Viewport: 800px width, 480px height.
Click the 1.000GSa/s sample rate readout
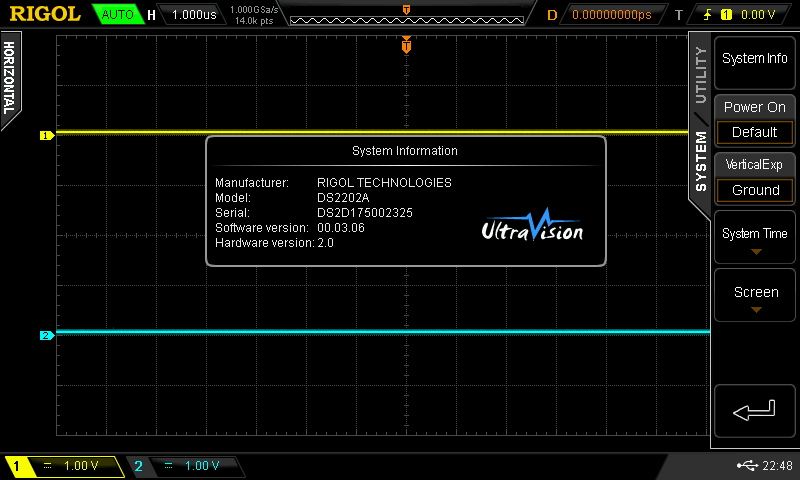254,9
